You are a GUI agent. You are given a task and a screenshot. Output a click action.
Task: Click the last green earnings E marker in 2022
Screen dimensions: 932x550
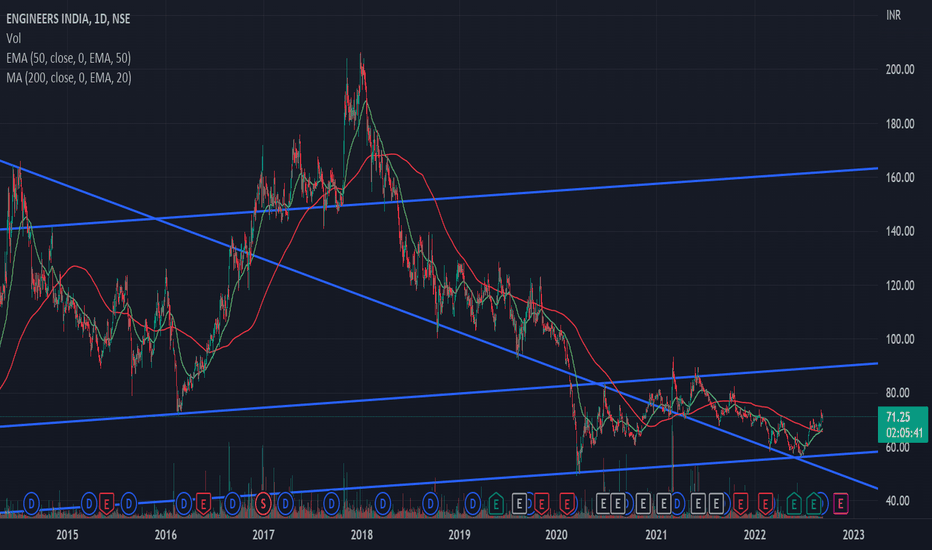[x=814, y=504]
